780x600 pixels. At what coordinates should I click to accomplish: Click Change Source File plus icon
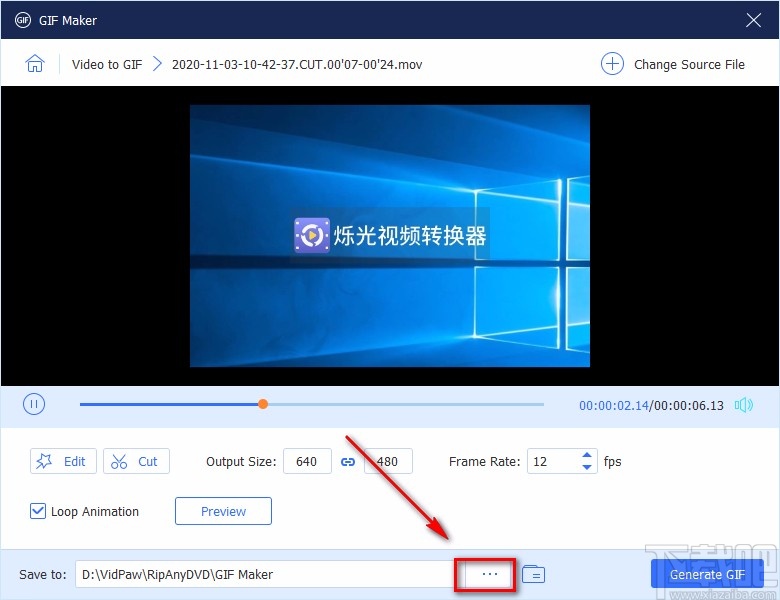click(x=612, y=64)
